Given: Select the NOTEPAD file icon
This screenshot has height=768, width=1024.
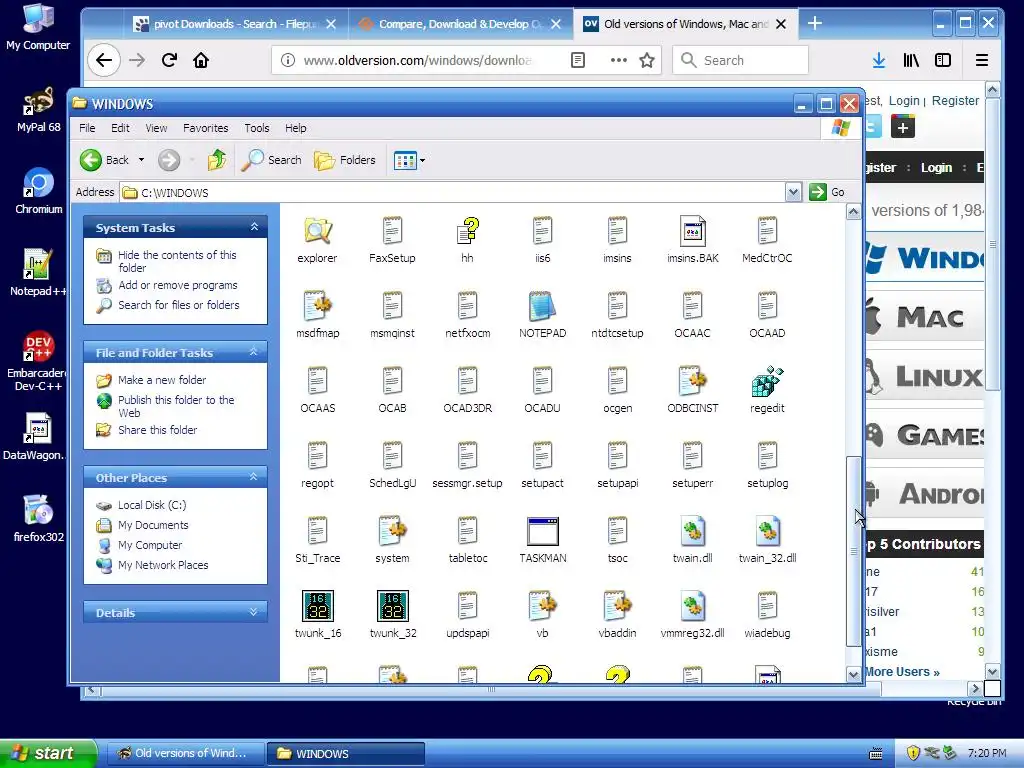Looking at the screenshot, I should [542, 306].
